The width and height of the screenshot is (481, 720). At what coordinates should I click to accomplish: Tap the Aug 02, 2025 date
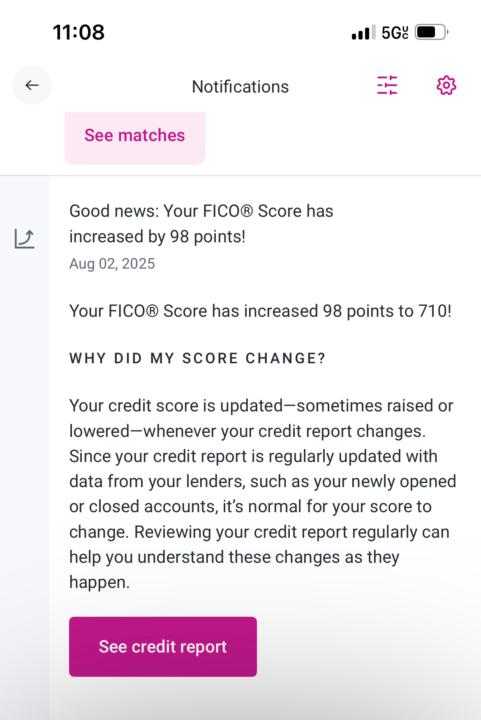coord(112,264)
